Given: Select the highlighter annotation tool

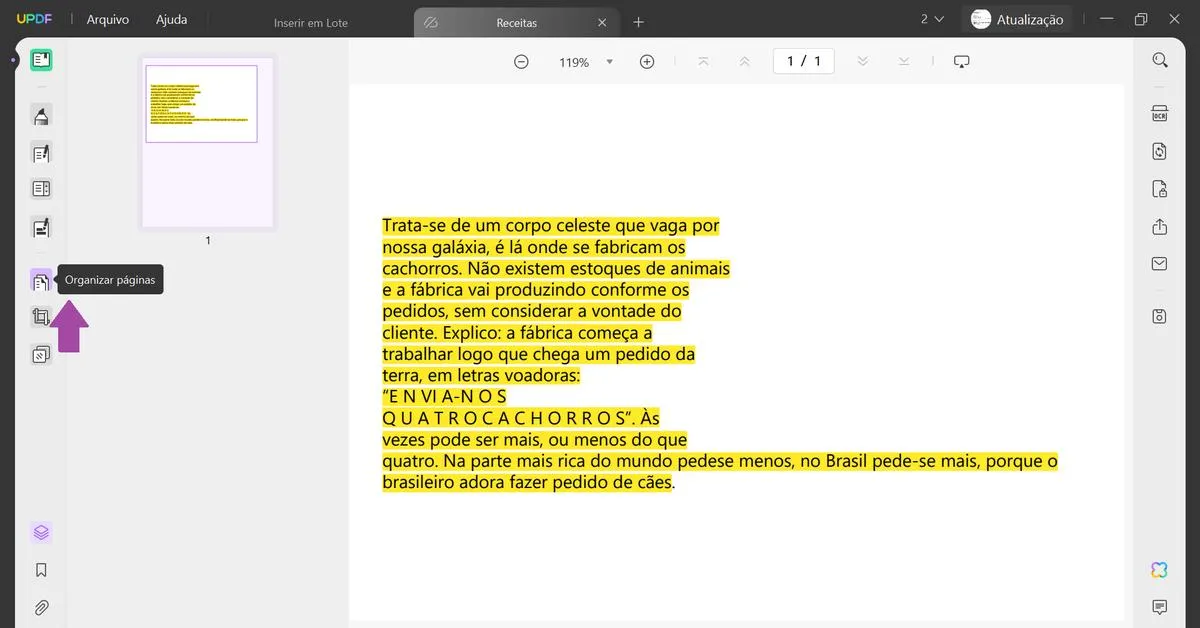Looking at the screenshot, I should [41, 116].
